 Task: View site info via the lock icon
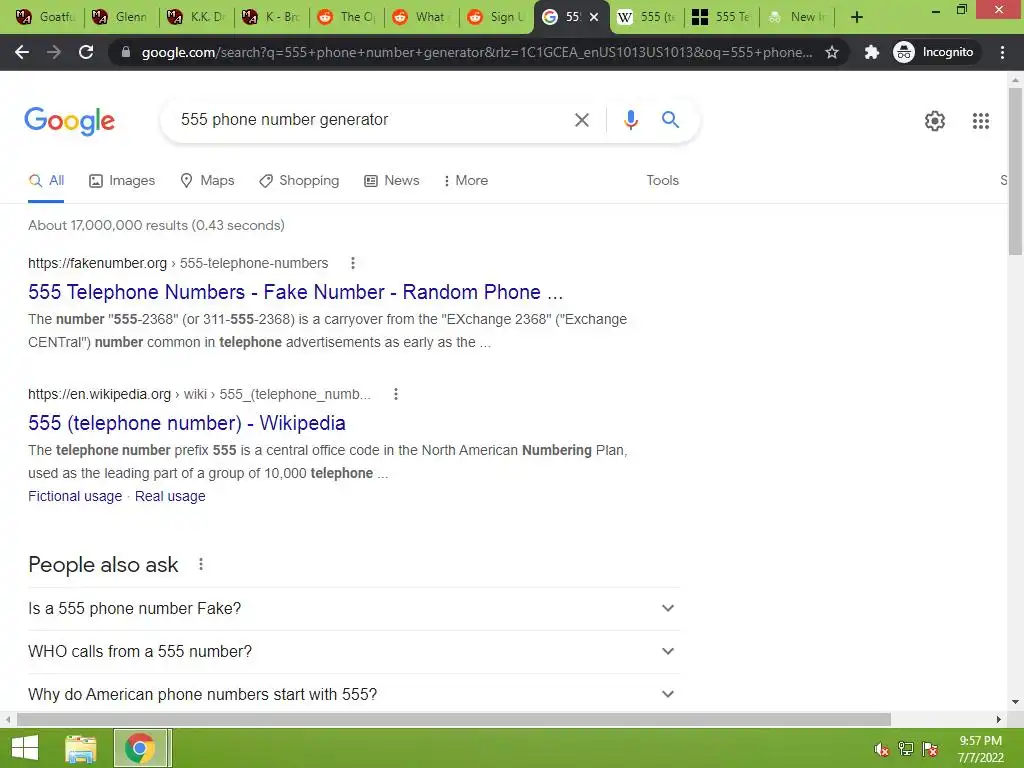pos(126,52)
